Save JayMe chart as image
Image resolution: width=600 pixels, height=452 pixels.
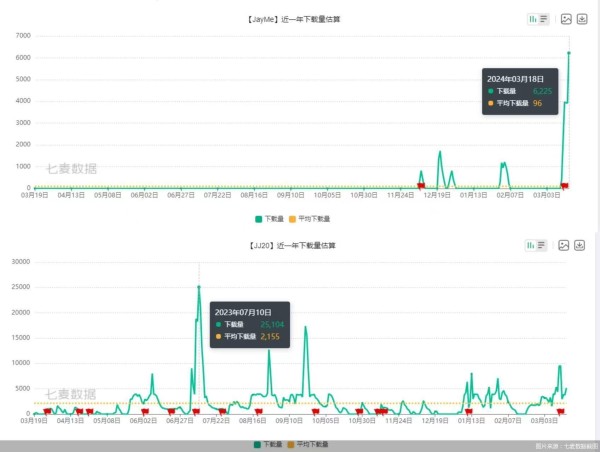pyautogui.click(x=566, y=19)
